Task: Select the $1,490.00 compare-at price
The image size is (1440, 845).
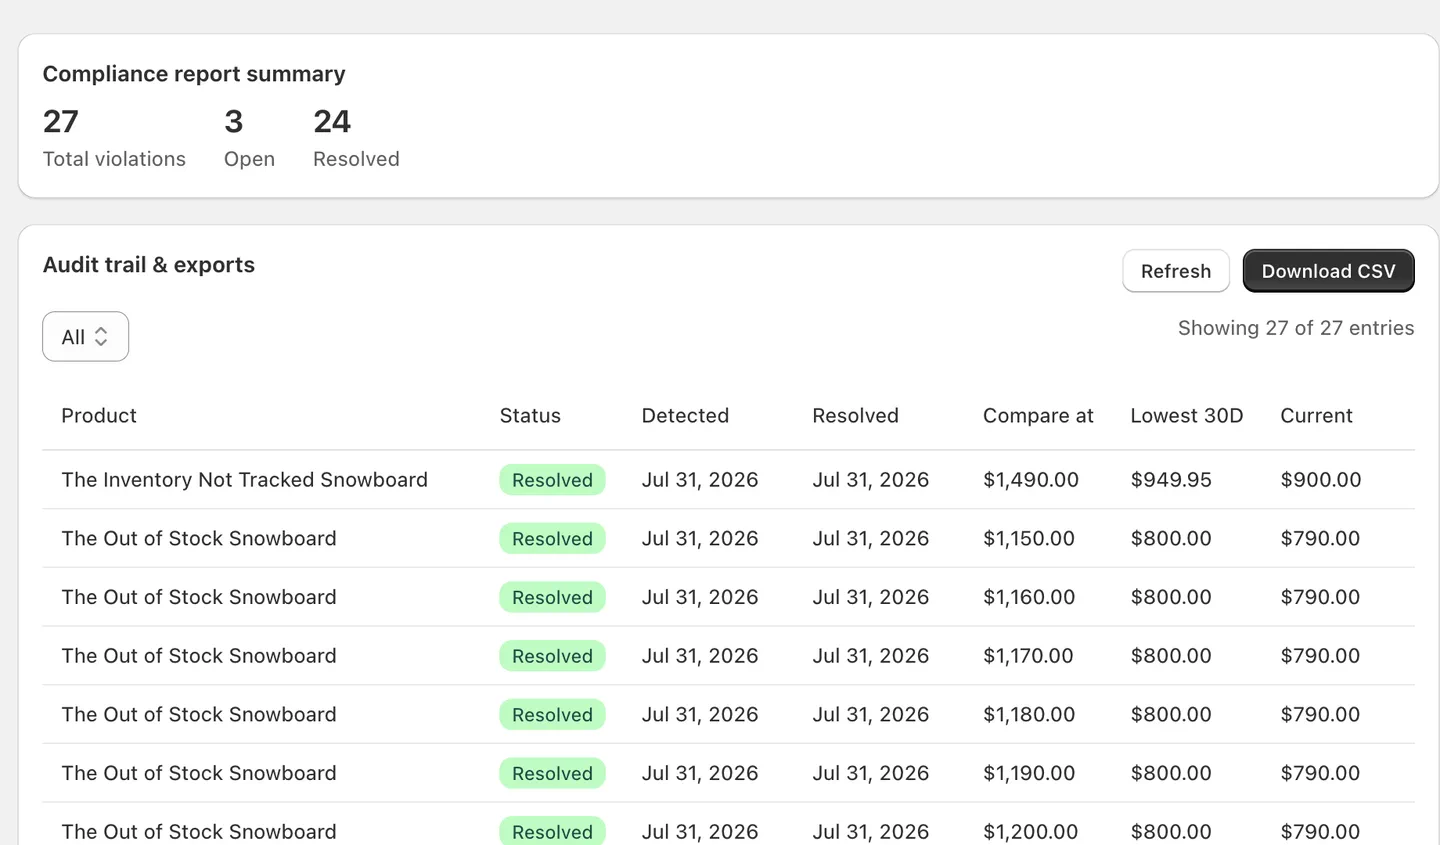Action: (1031, 480)
